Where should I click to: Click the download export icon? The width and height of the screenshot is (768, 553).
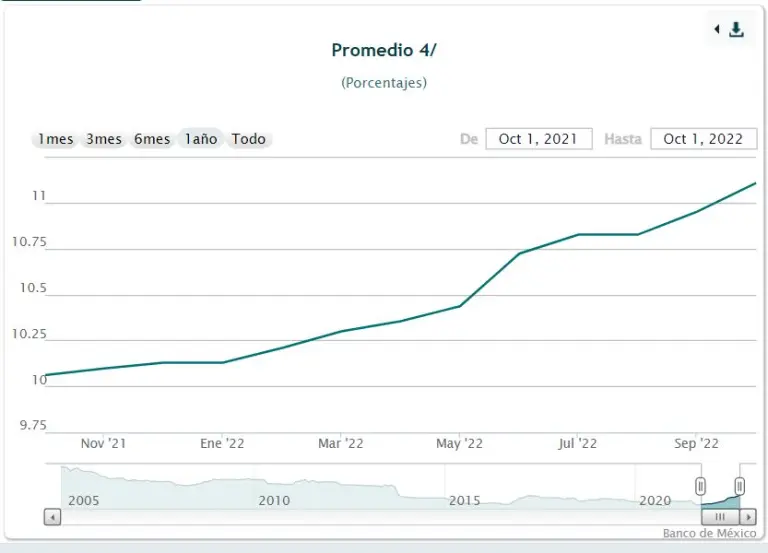(737, 30)
